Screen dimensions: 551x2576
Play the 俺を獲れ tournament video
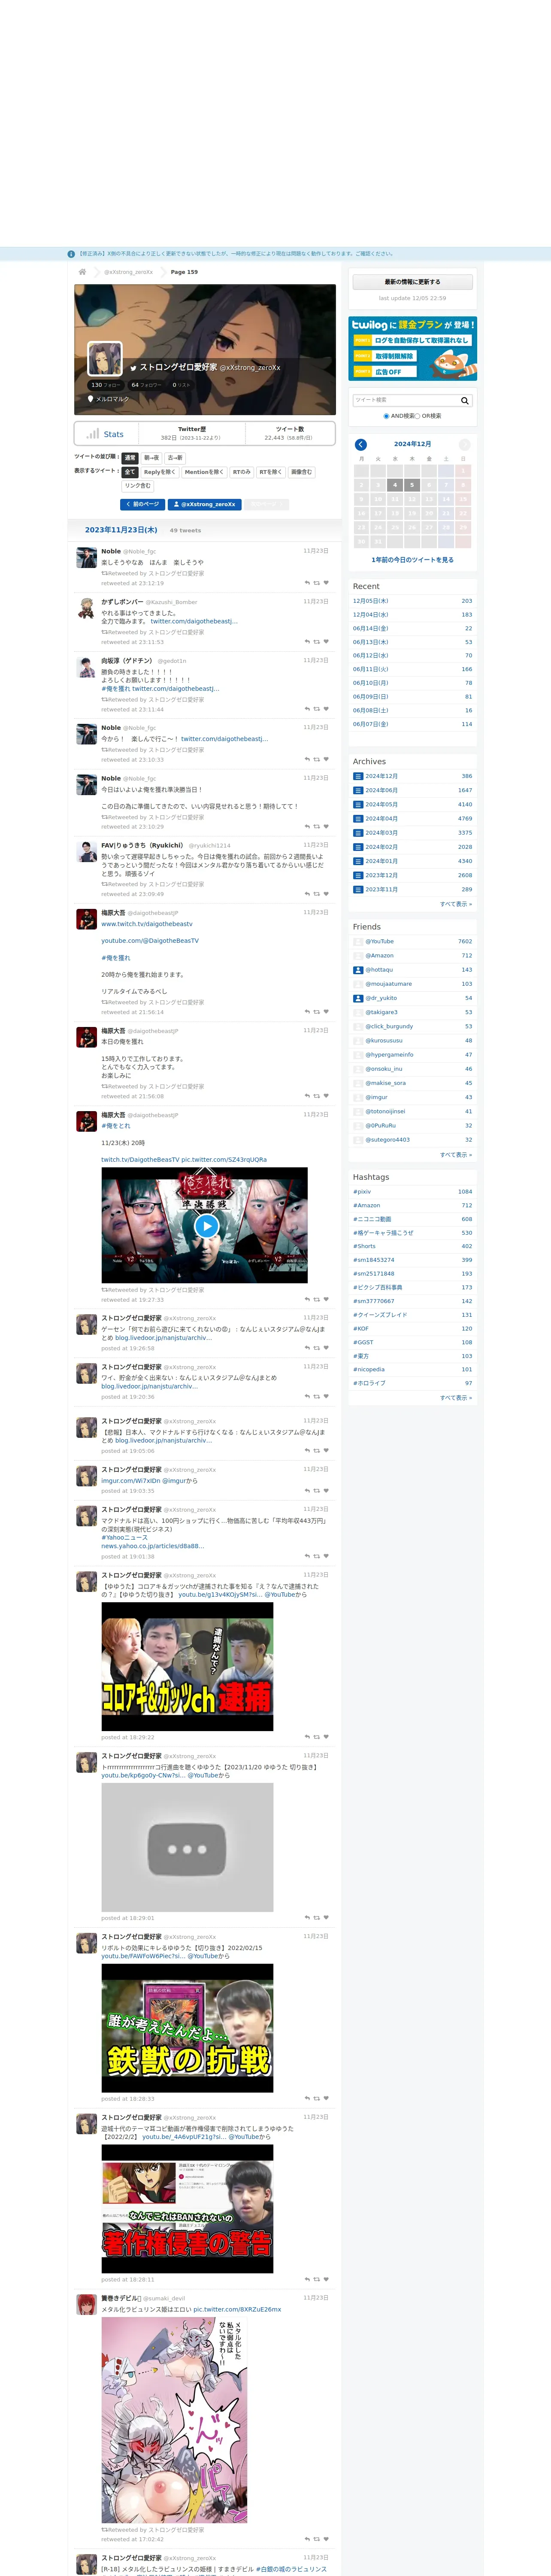tap(206, 1226)
